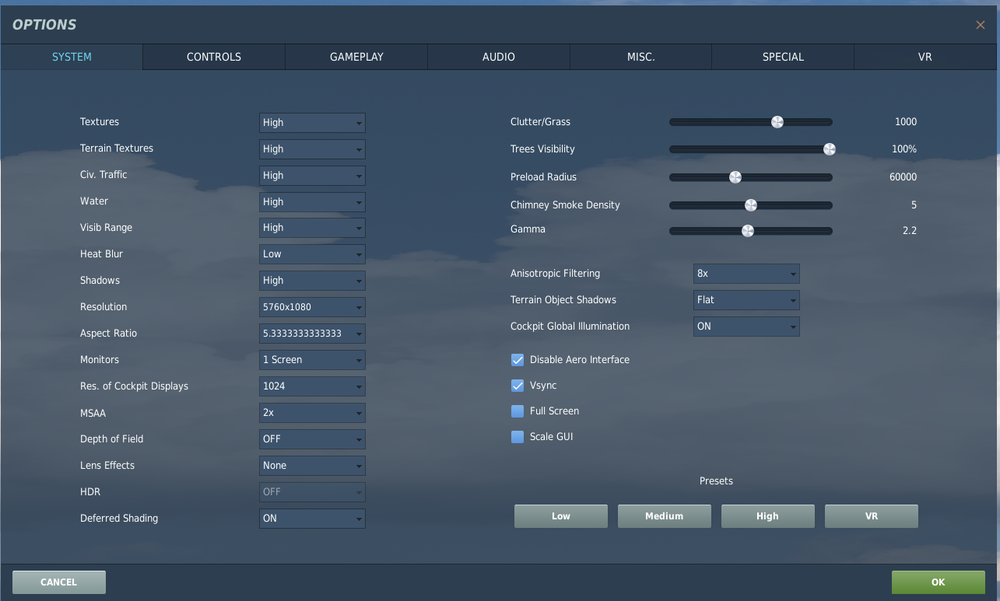
Task: Expand Res. of Cockpit Displays dropdown
Action: (312, 386)
